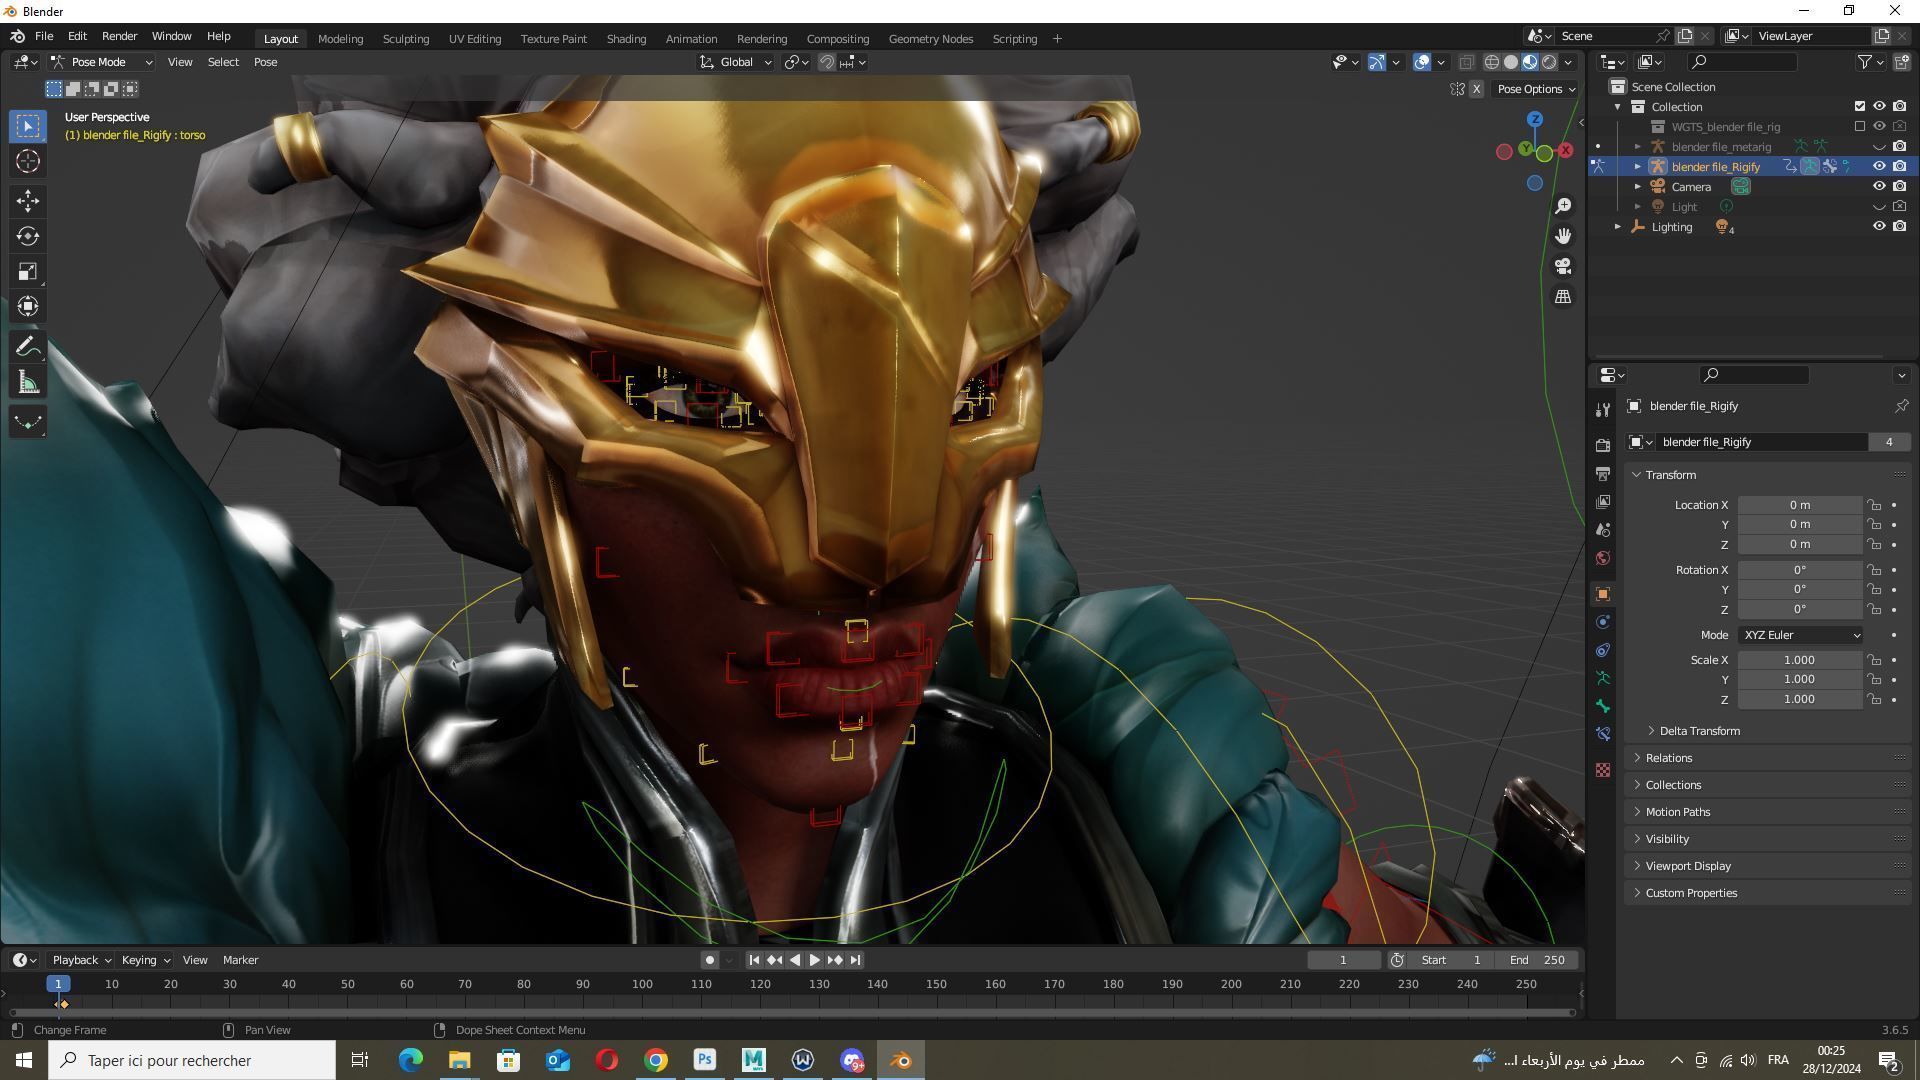The width and height of the screenshot is (1920, 1080).
Task: Open the World properties tab
Action: pos(1603,558)
